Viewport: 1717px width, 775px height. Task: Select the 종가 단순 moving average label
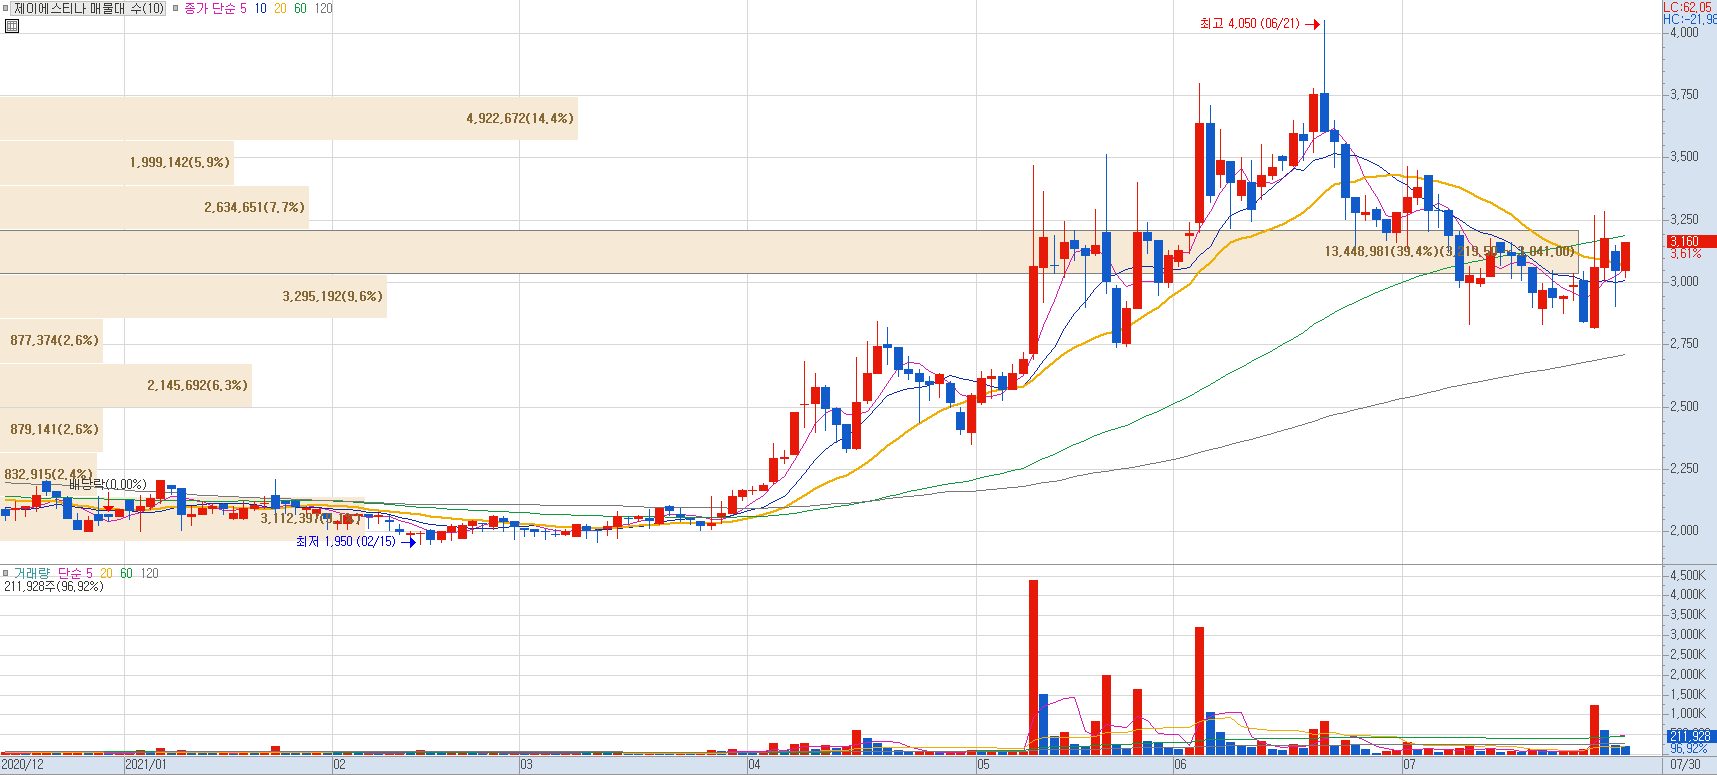[x=209, y=8]
